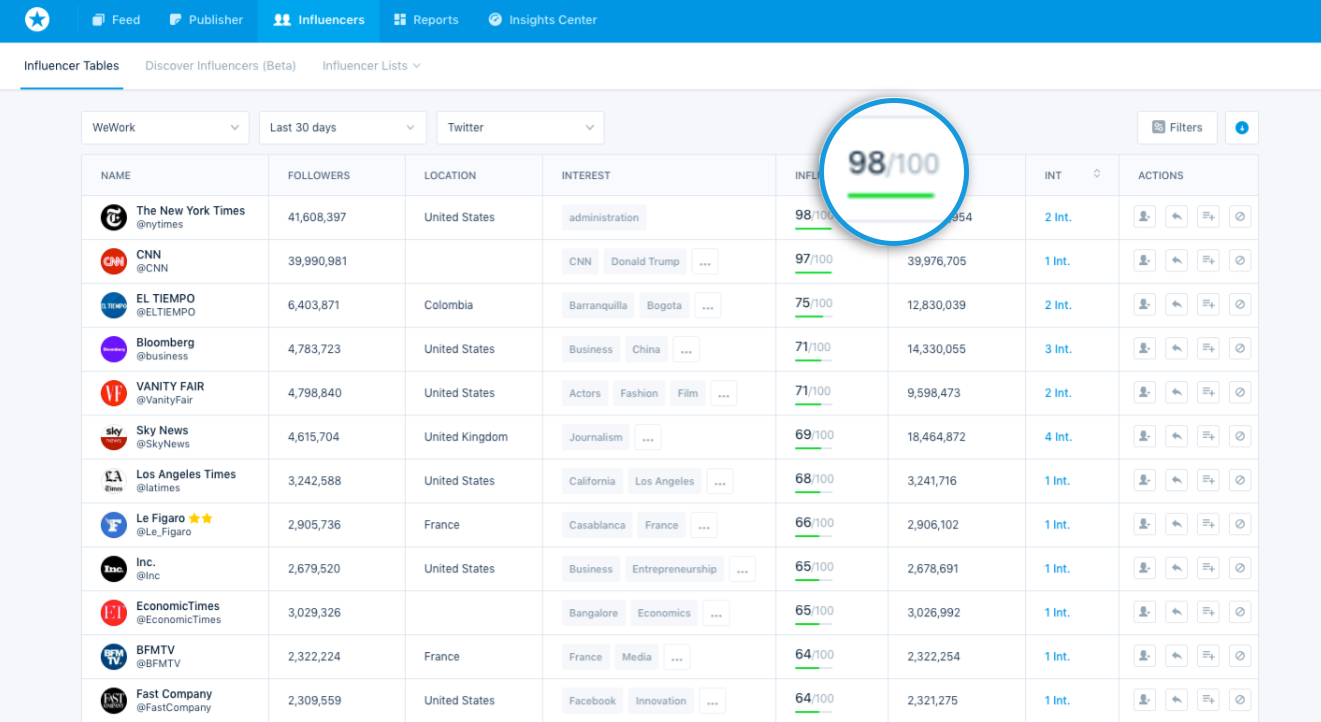
Task: Click the Donald Trump interest tag
Action: click(645, 262)
